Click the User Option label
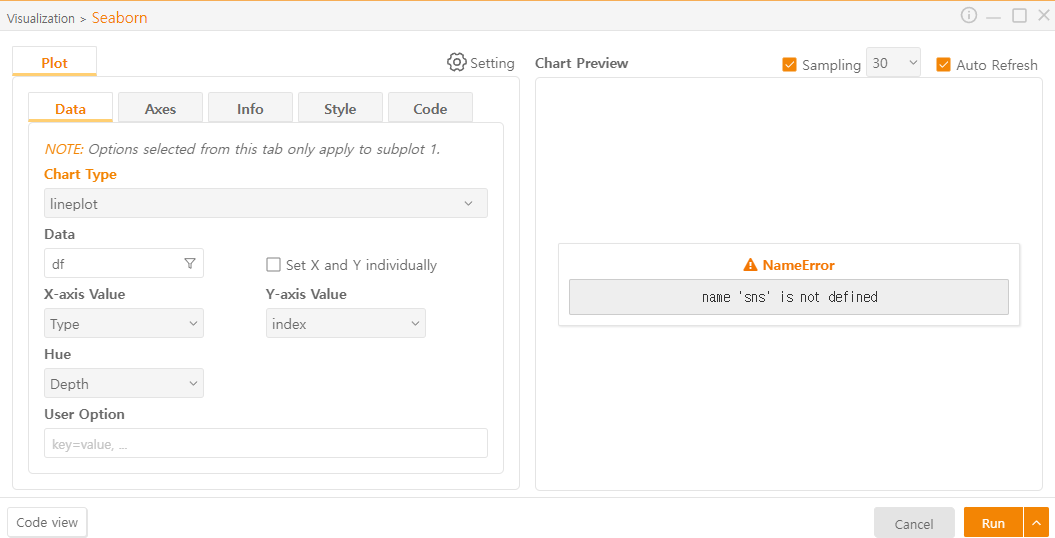The image size is (1055, 538). pos(84,414)
